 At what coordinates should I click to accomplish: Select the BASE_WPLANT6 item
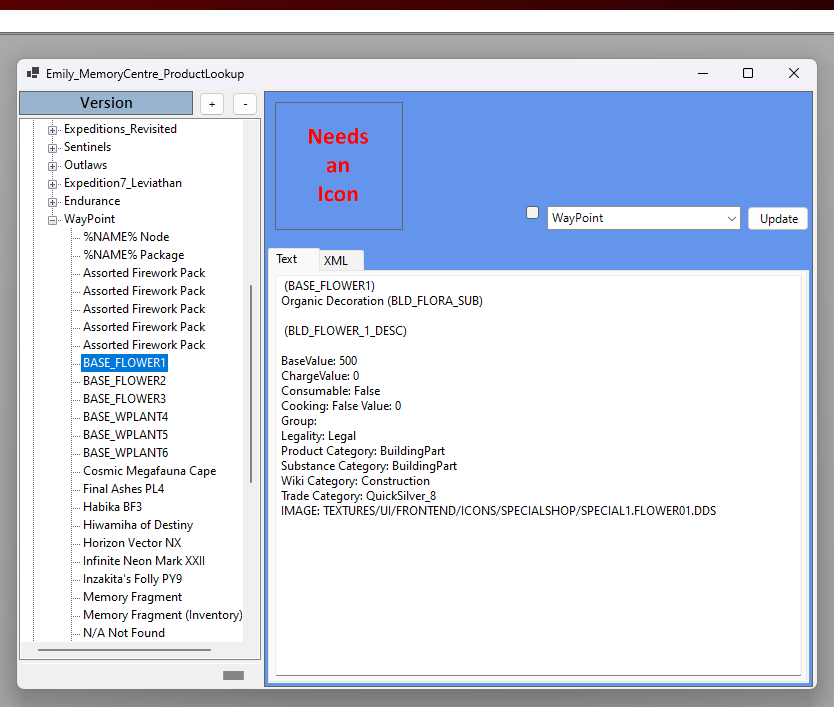tap(126, 453)
